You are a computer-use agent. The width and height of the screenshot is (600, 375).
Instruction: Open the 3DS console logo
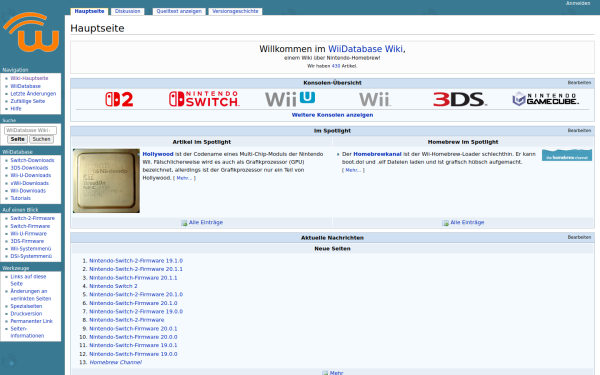click(x=460, y=99)
